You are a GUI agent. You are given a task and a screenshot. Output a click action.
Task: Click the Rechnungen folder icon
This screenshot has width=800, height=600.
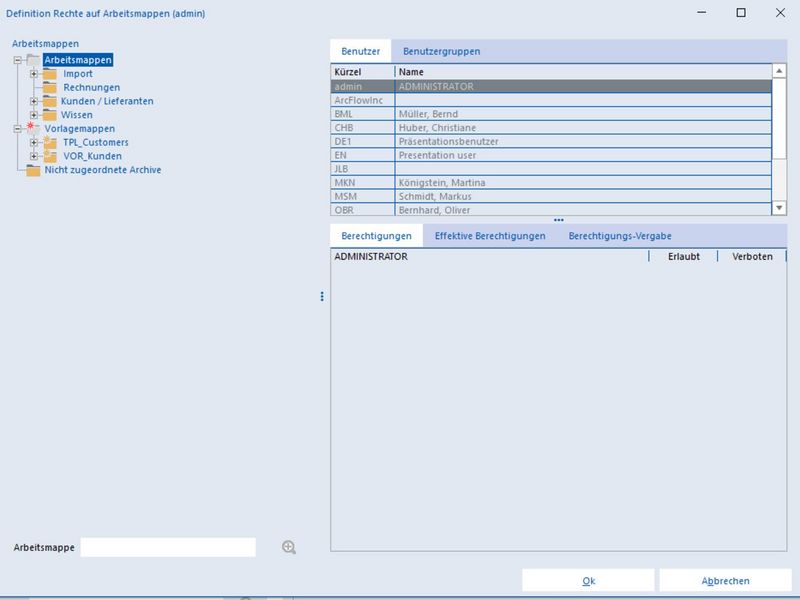click(49, 88)
